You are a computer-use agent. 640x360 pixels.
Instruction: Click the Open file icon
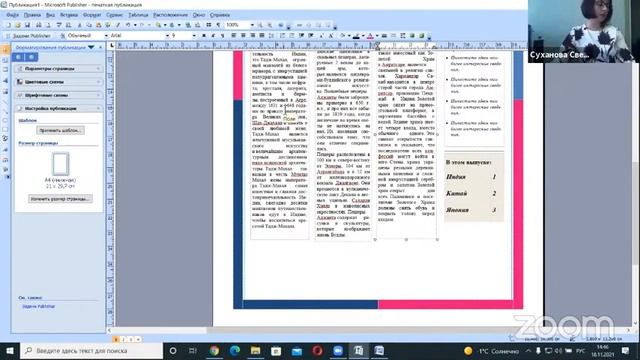18,25
